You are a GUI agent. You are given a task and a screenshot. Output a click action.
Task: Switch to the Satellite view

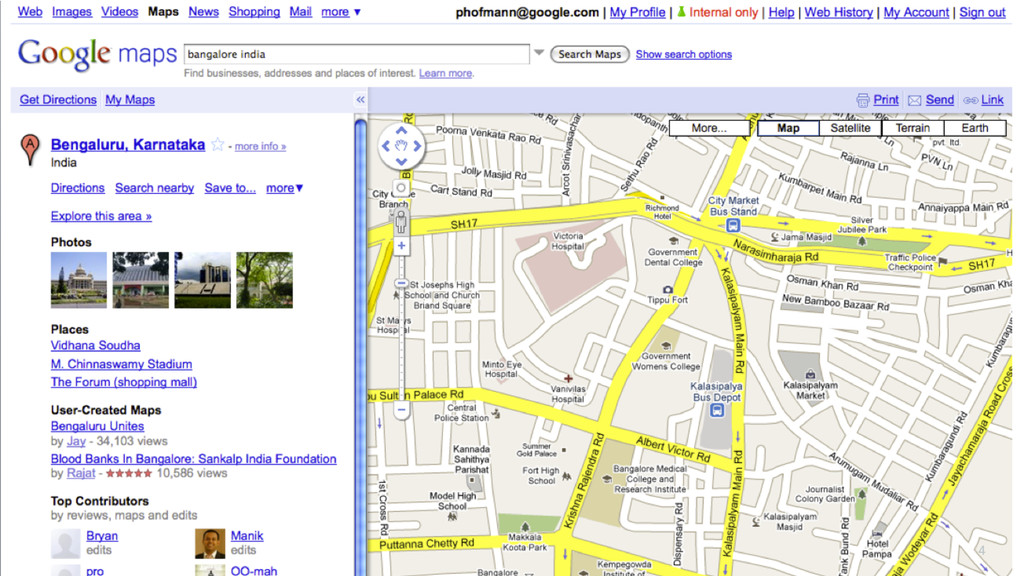click(850, 128)
